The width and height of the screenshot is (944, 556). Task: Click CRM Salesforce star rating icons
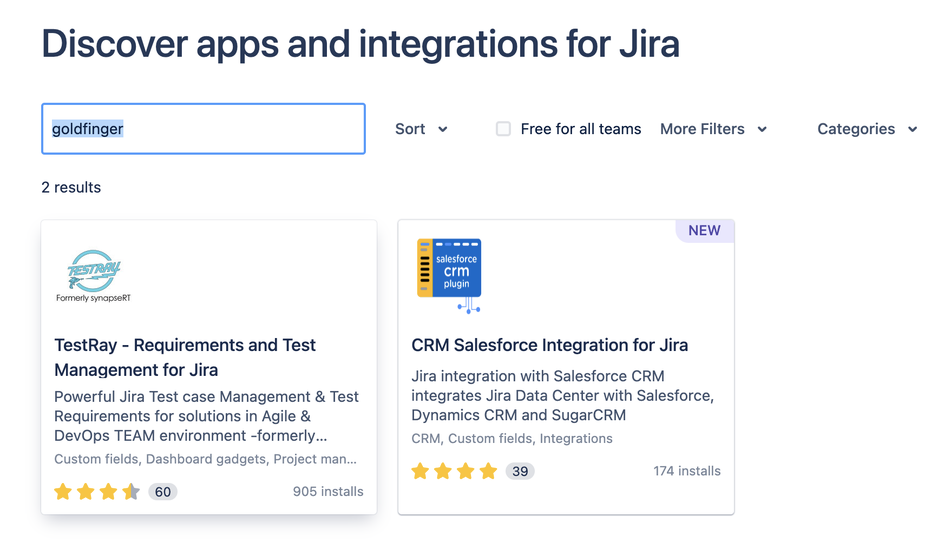pyautogui.click(x=454, y=471)
